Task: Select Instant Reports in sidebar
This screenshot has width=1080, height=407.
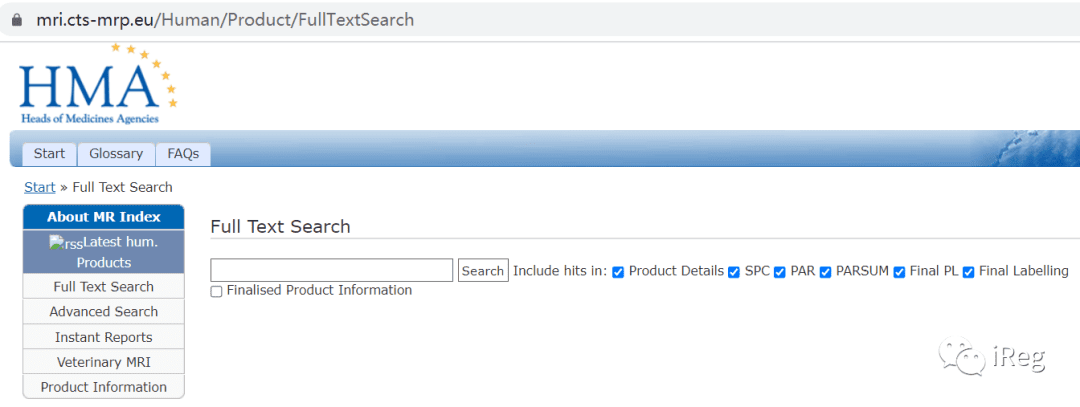Action: [x=103, y=337]
